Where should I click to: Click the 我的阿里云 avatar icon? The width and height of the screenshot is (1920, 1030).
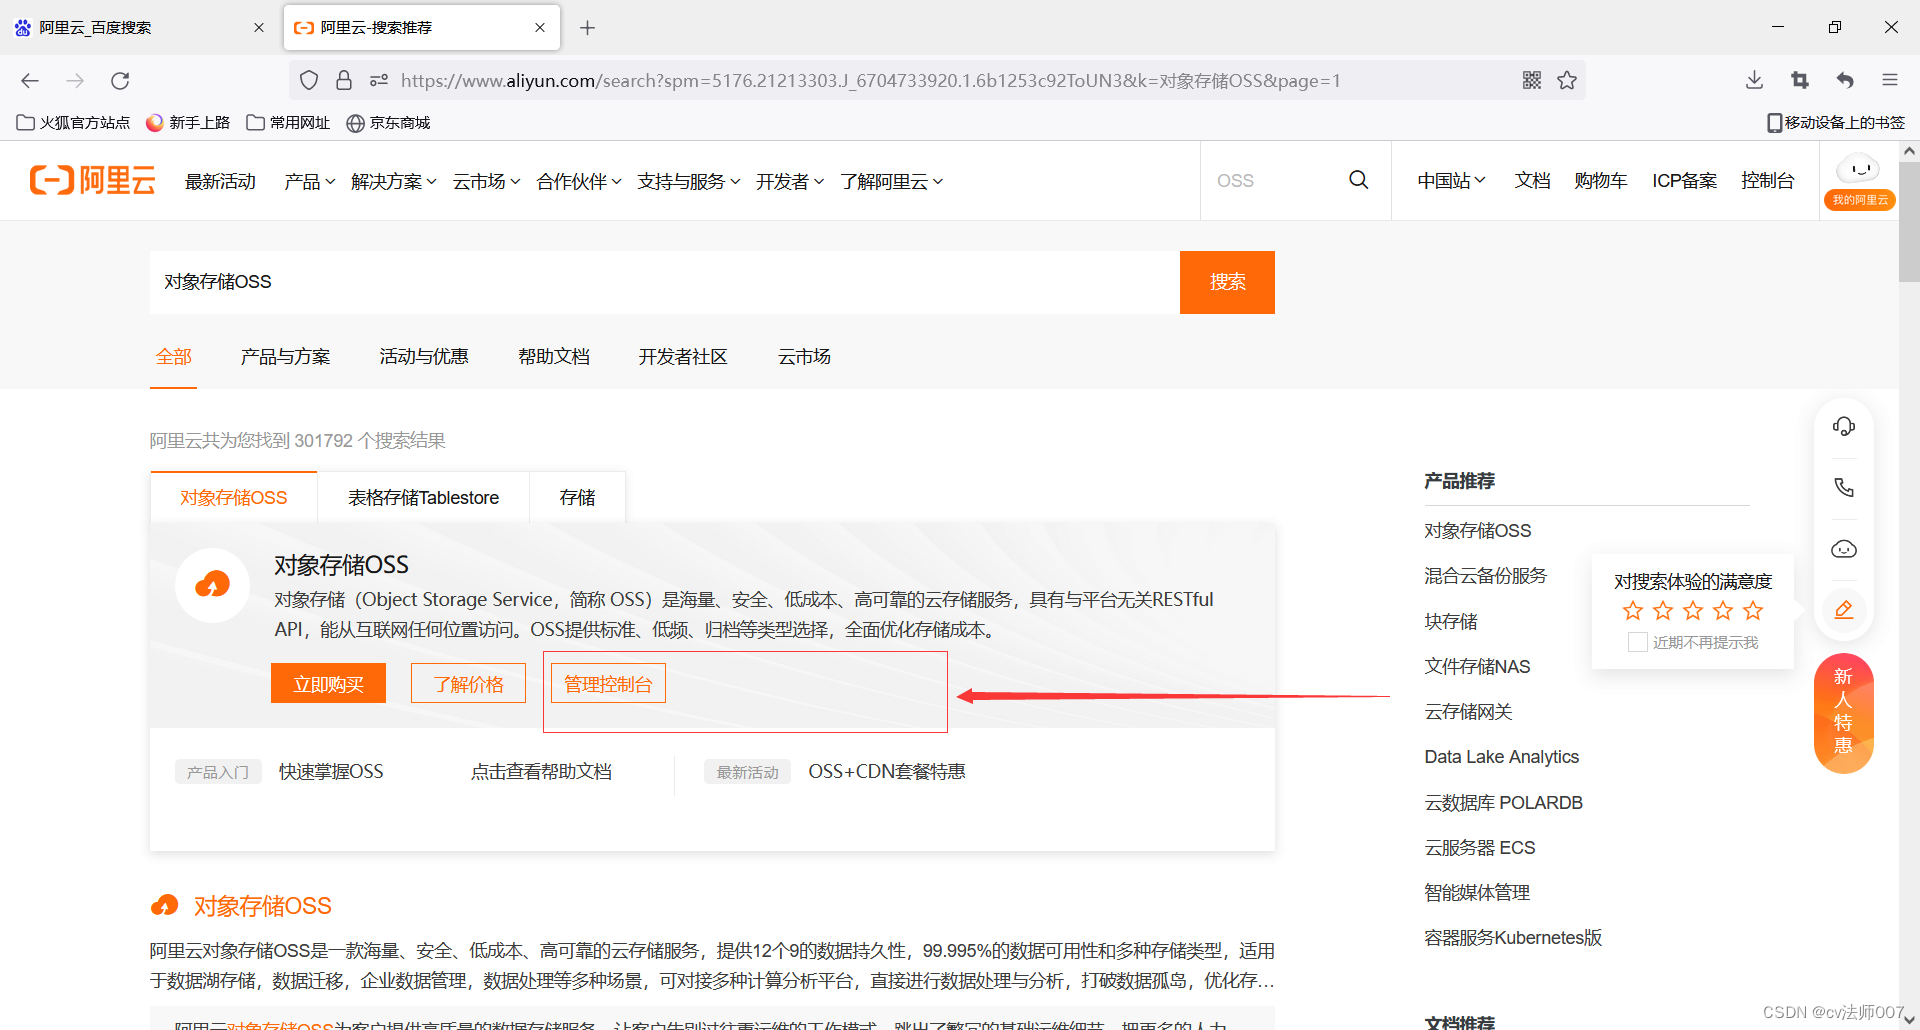[1859, 181]
